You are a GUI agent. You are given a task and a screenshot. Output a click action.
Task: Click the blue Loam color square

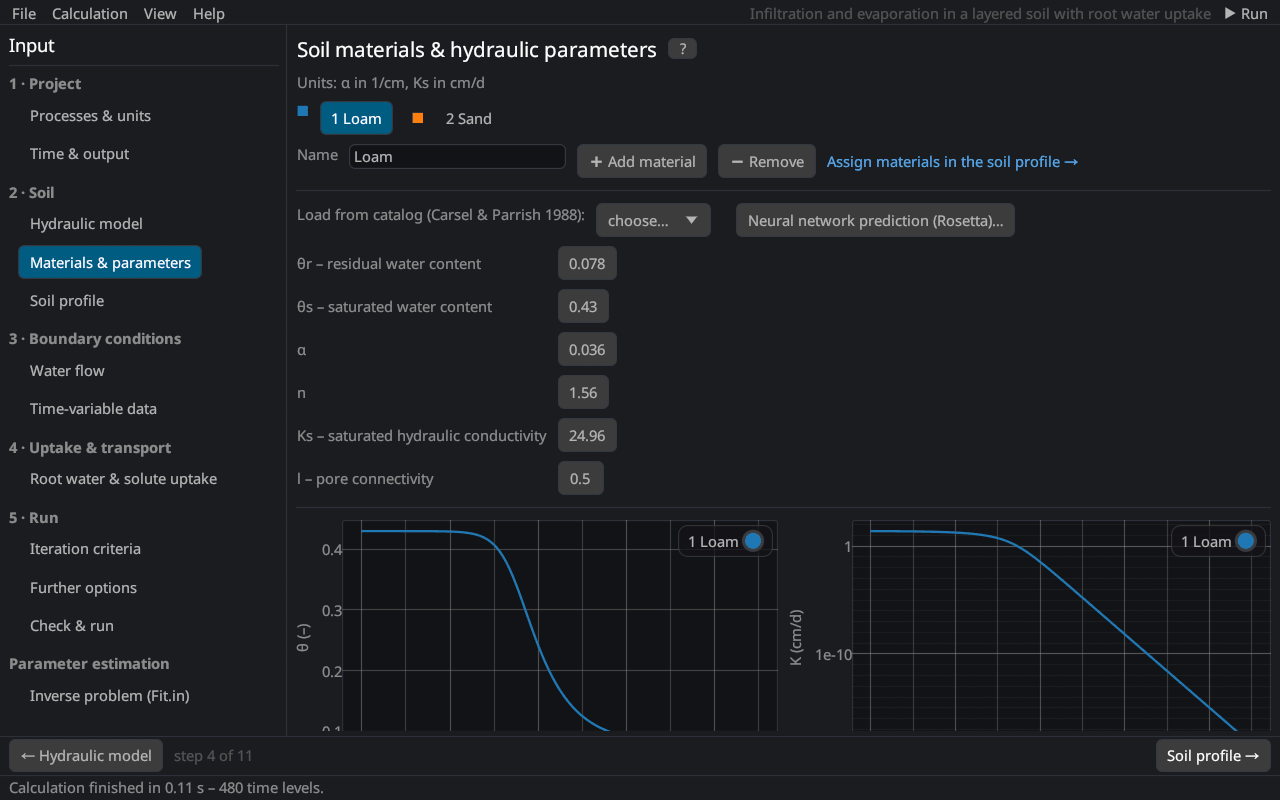tap(303, 111)
